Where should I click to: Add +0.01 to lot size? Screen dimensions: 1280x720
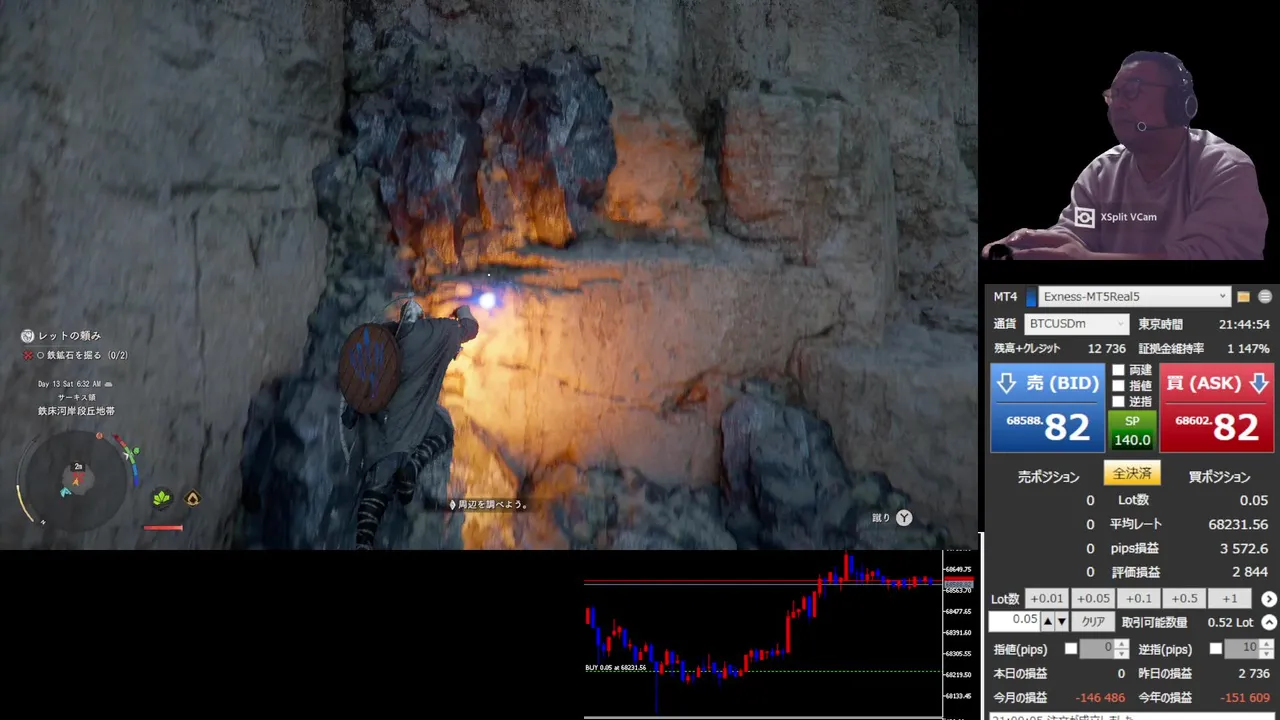coord(1046,599)
